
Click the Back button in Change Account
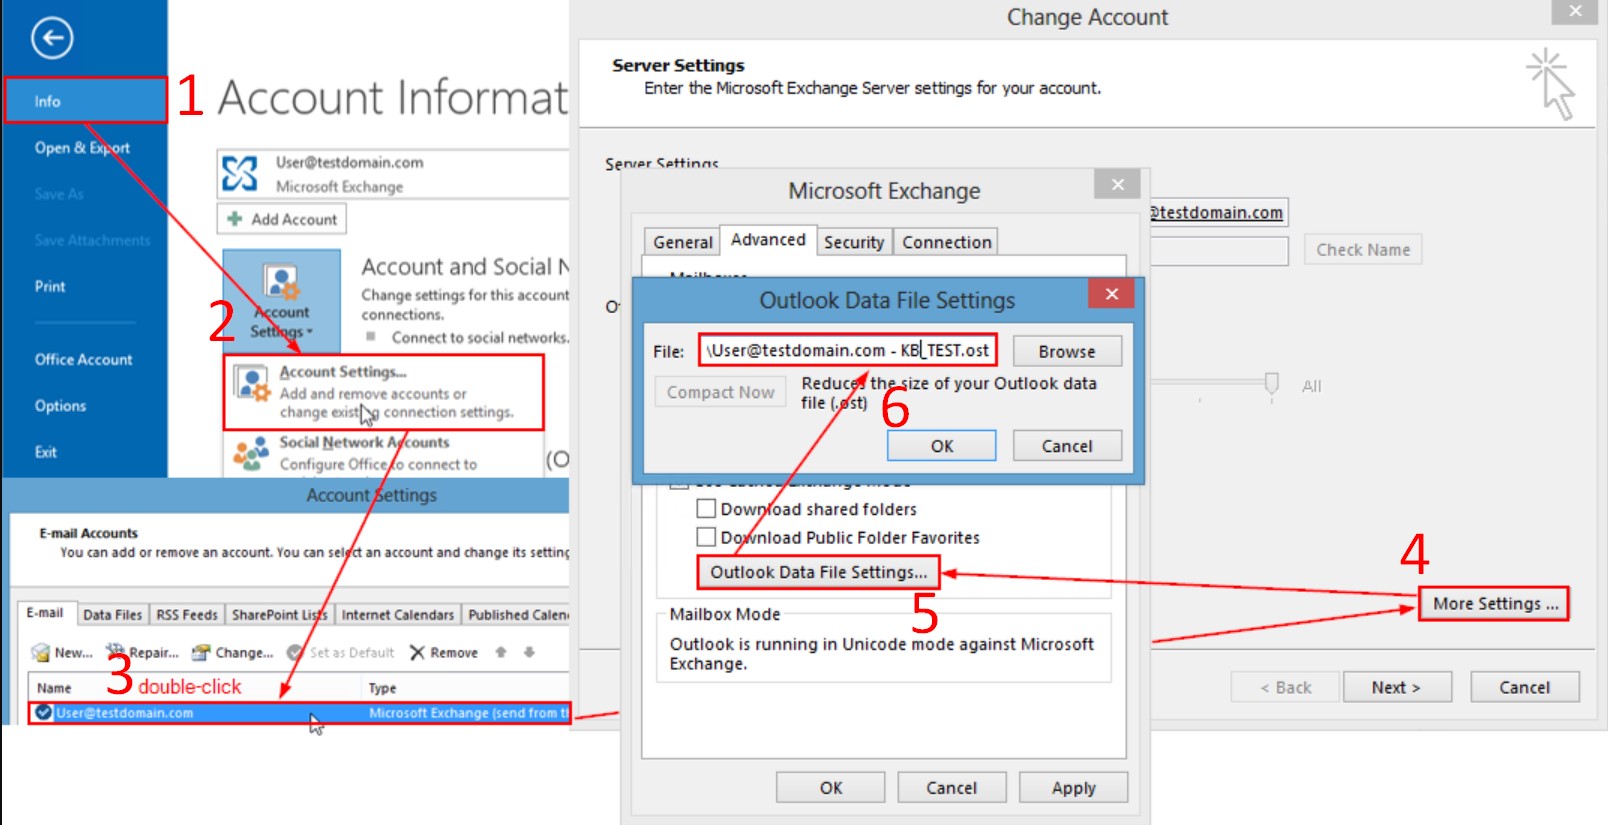(1285, 687)
